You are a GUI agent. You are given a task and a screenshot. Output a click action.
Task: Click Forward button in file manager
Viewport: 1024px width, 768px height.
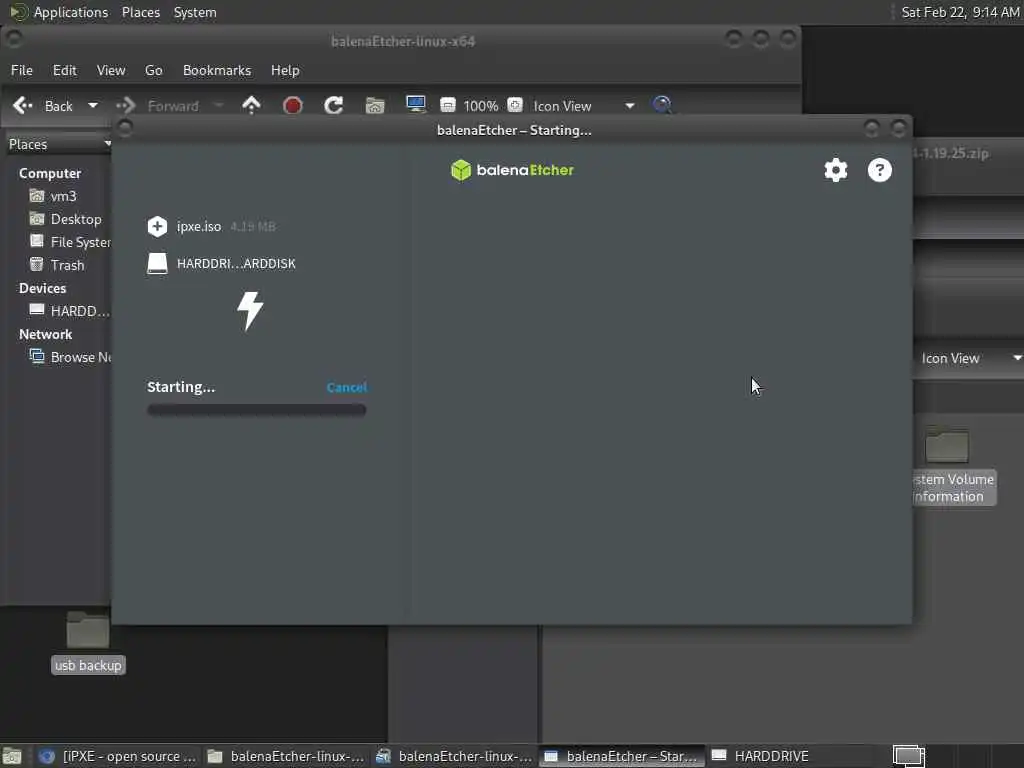click(x=159, y=106)
